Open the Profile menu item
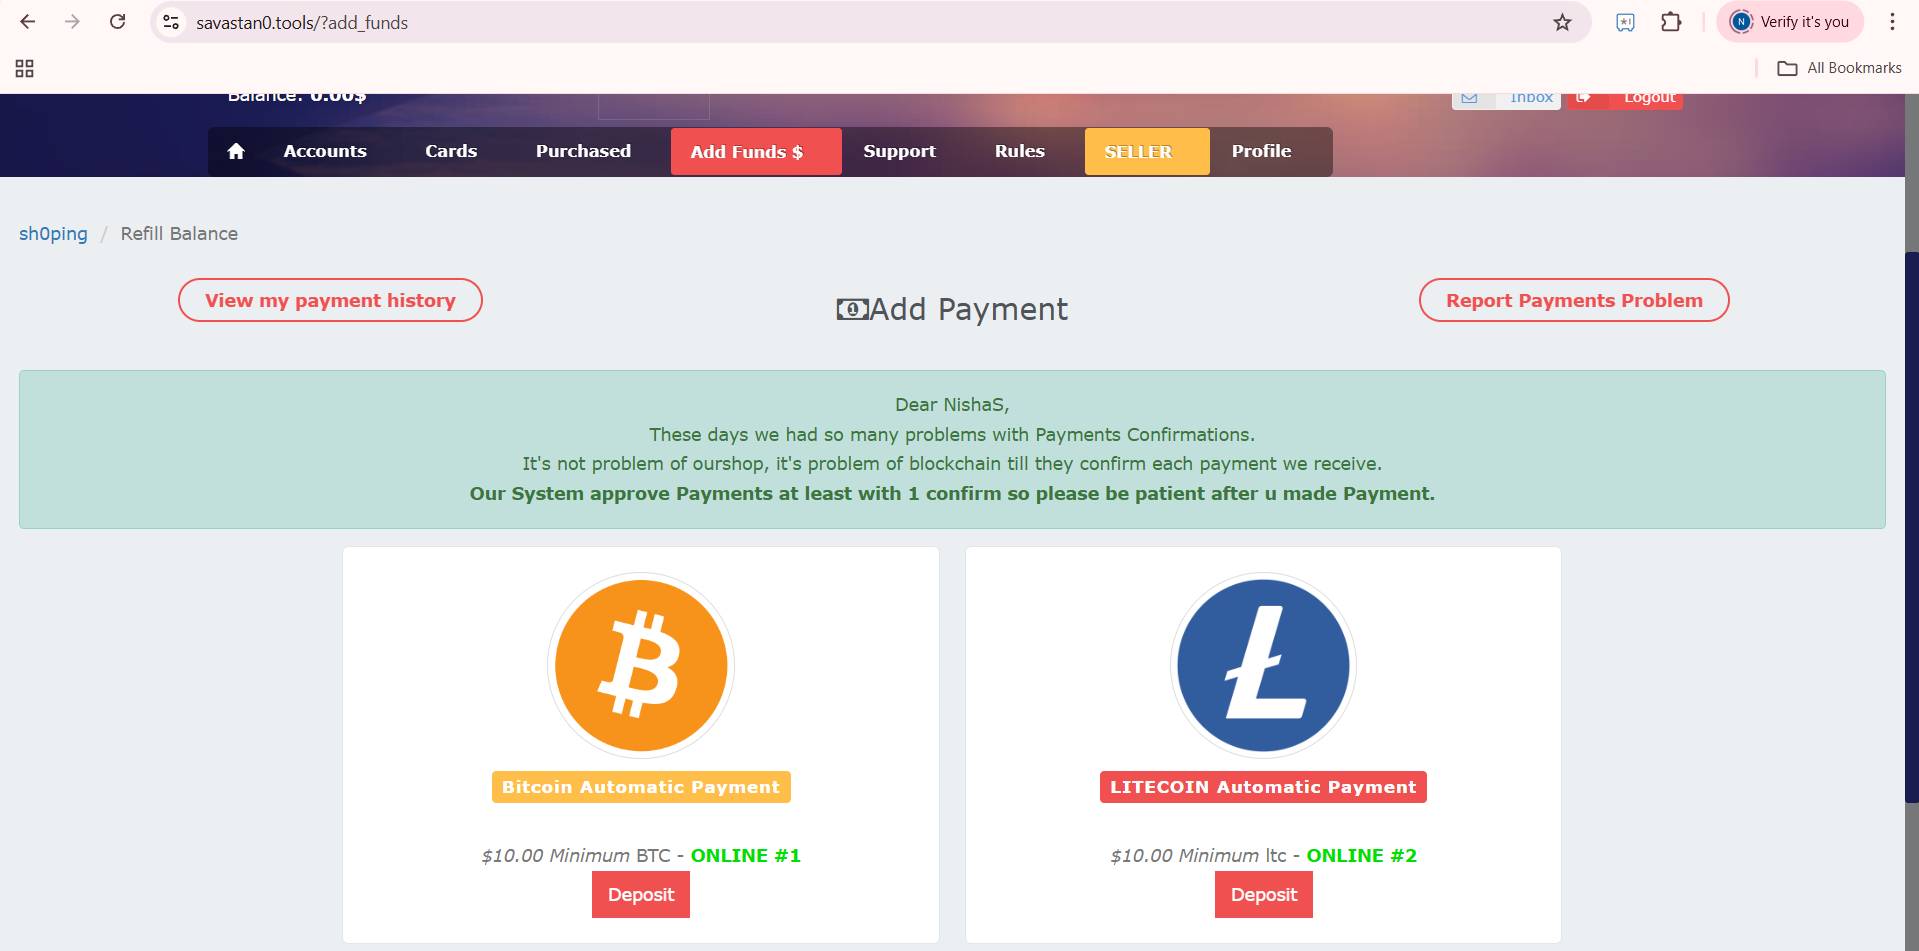 click(1261, 151)
